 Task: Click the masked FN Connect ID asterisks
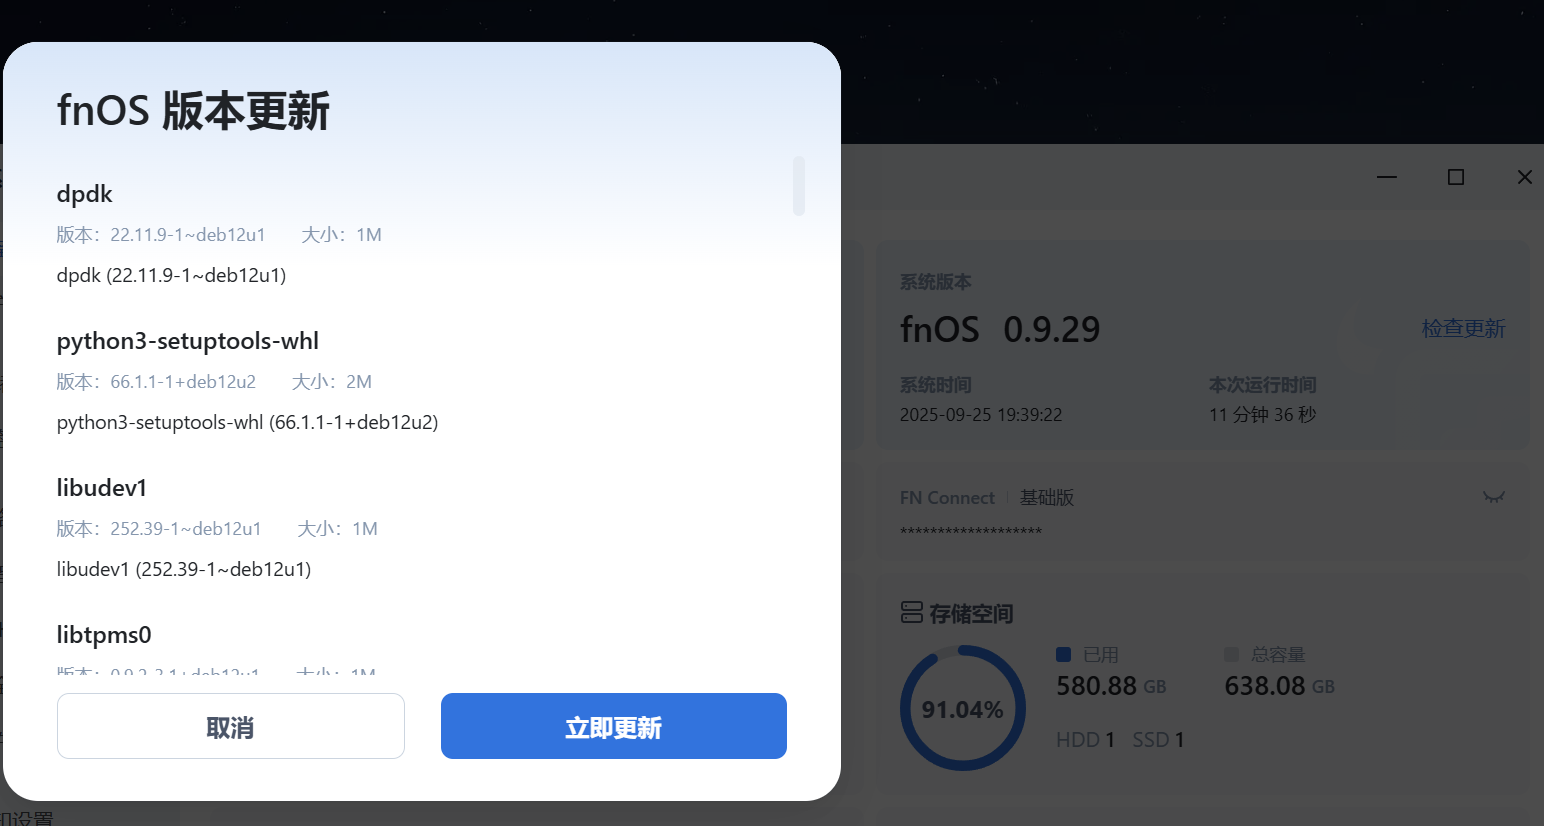click(971, 532)
